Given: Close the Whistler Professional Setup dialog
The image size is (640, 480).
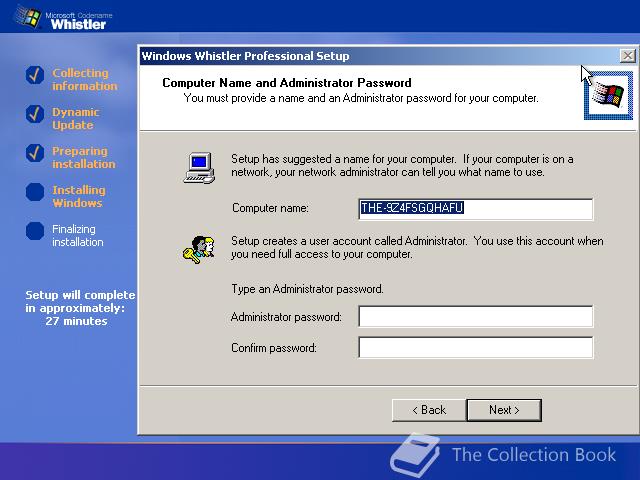Looking at the screenshot, I should coord(627,56).
